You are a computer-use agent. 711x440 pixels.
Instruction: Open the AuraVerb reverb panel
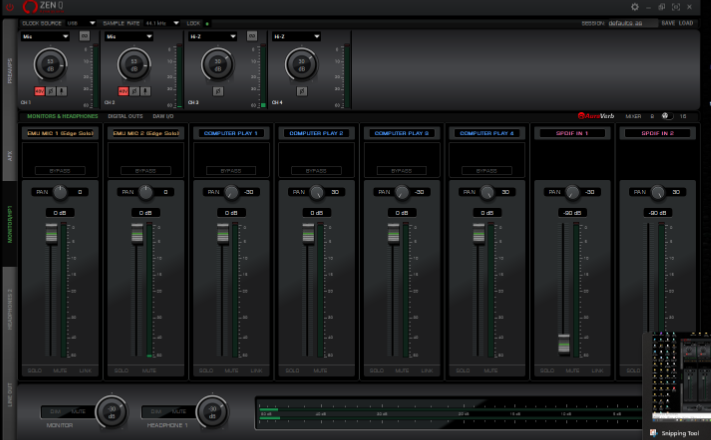(x=596, y=116)
